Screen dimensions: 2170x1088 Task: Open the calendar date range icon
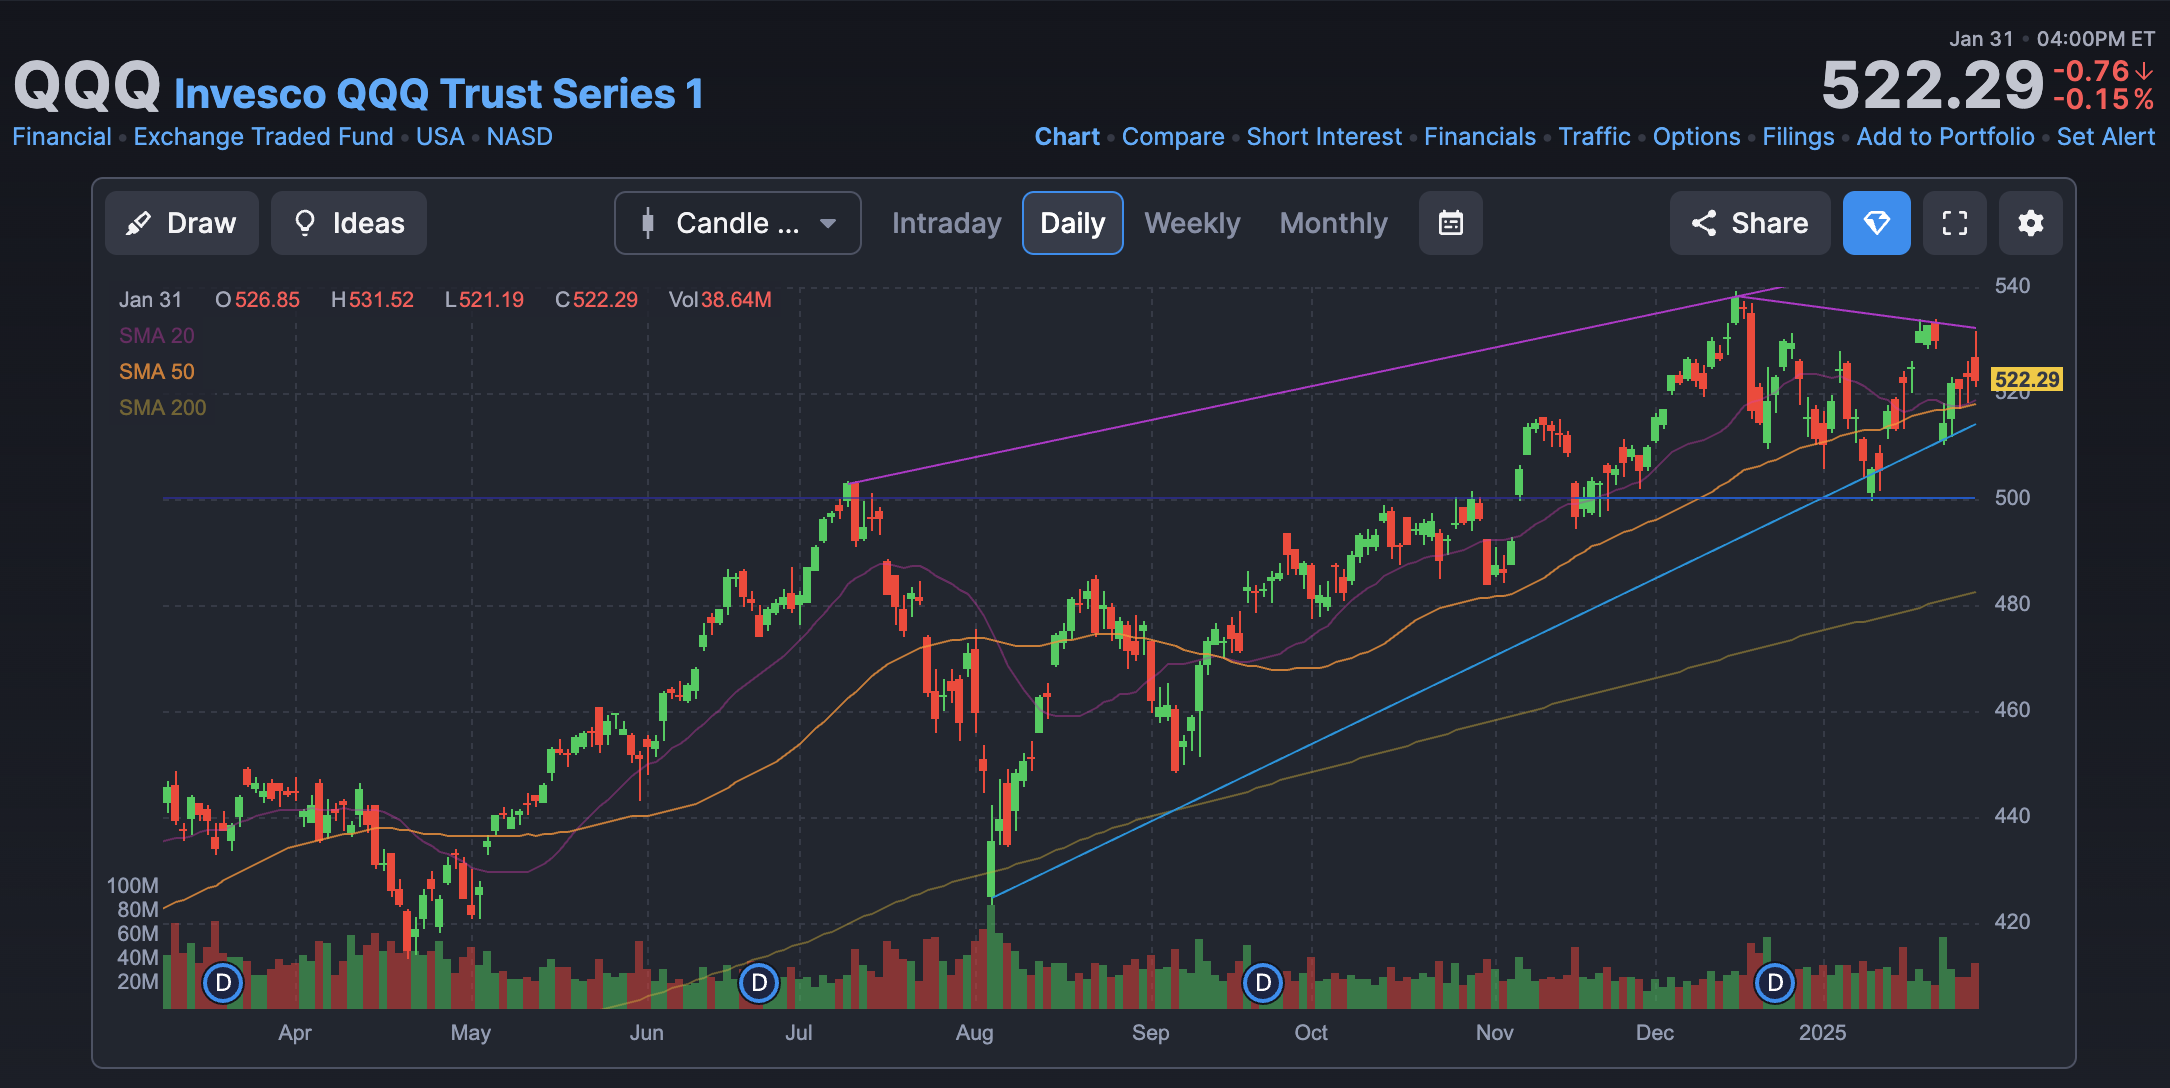[1451, 223]
